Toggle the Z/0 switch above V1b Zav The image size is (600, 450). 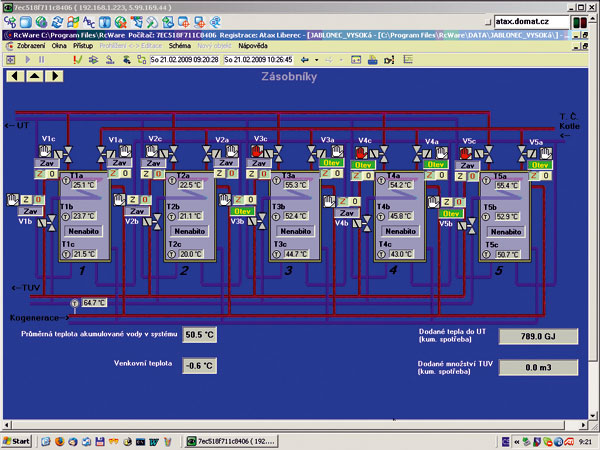[x=32, y=199]
